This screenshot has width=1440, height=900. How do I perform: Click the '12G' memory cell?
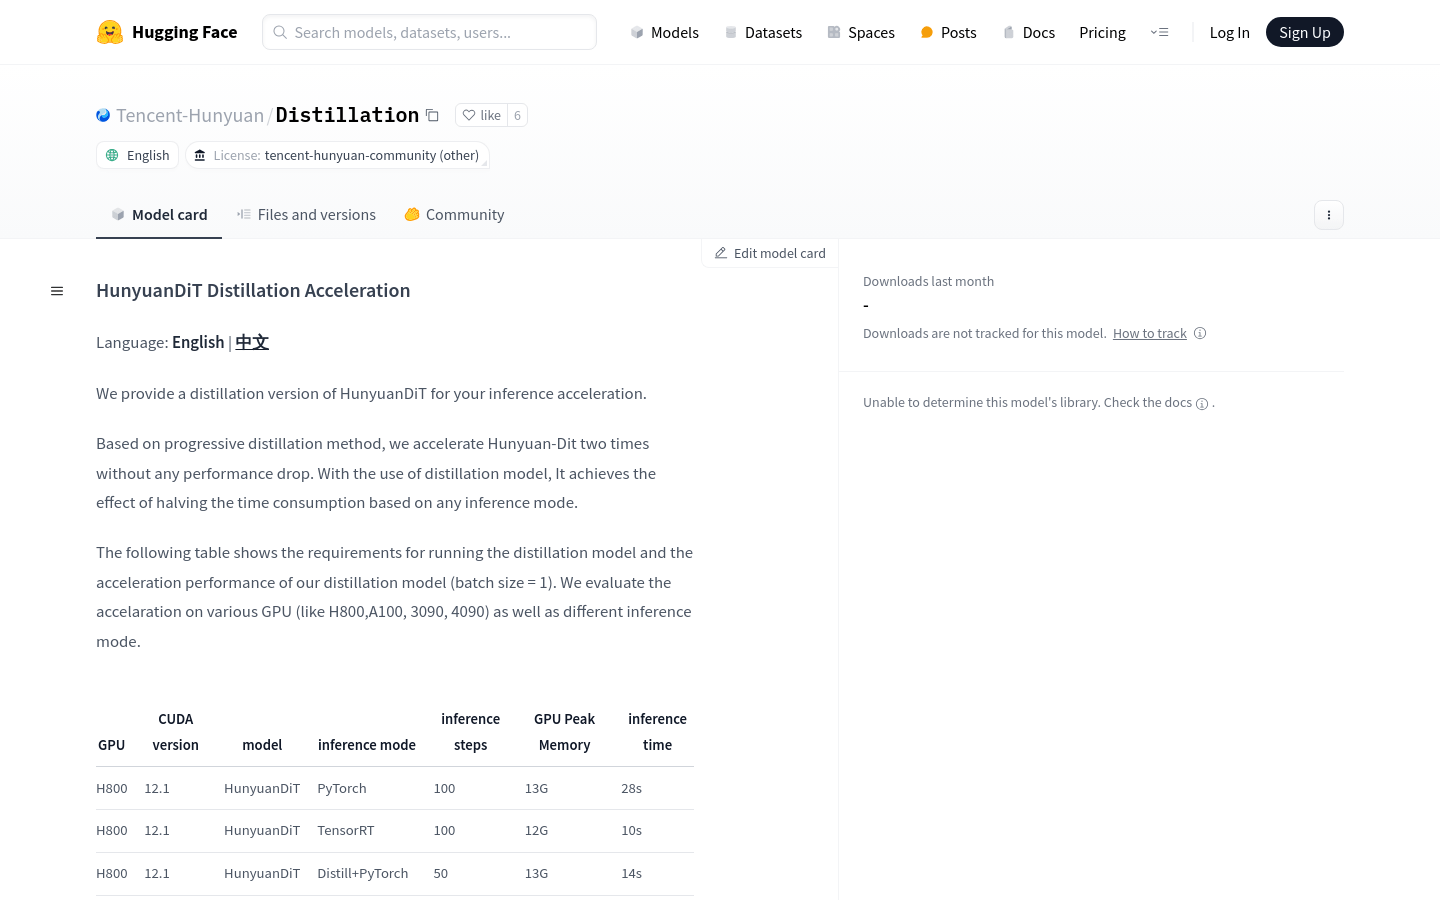pyautogui.click(x=536, y=830)
